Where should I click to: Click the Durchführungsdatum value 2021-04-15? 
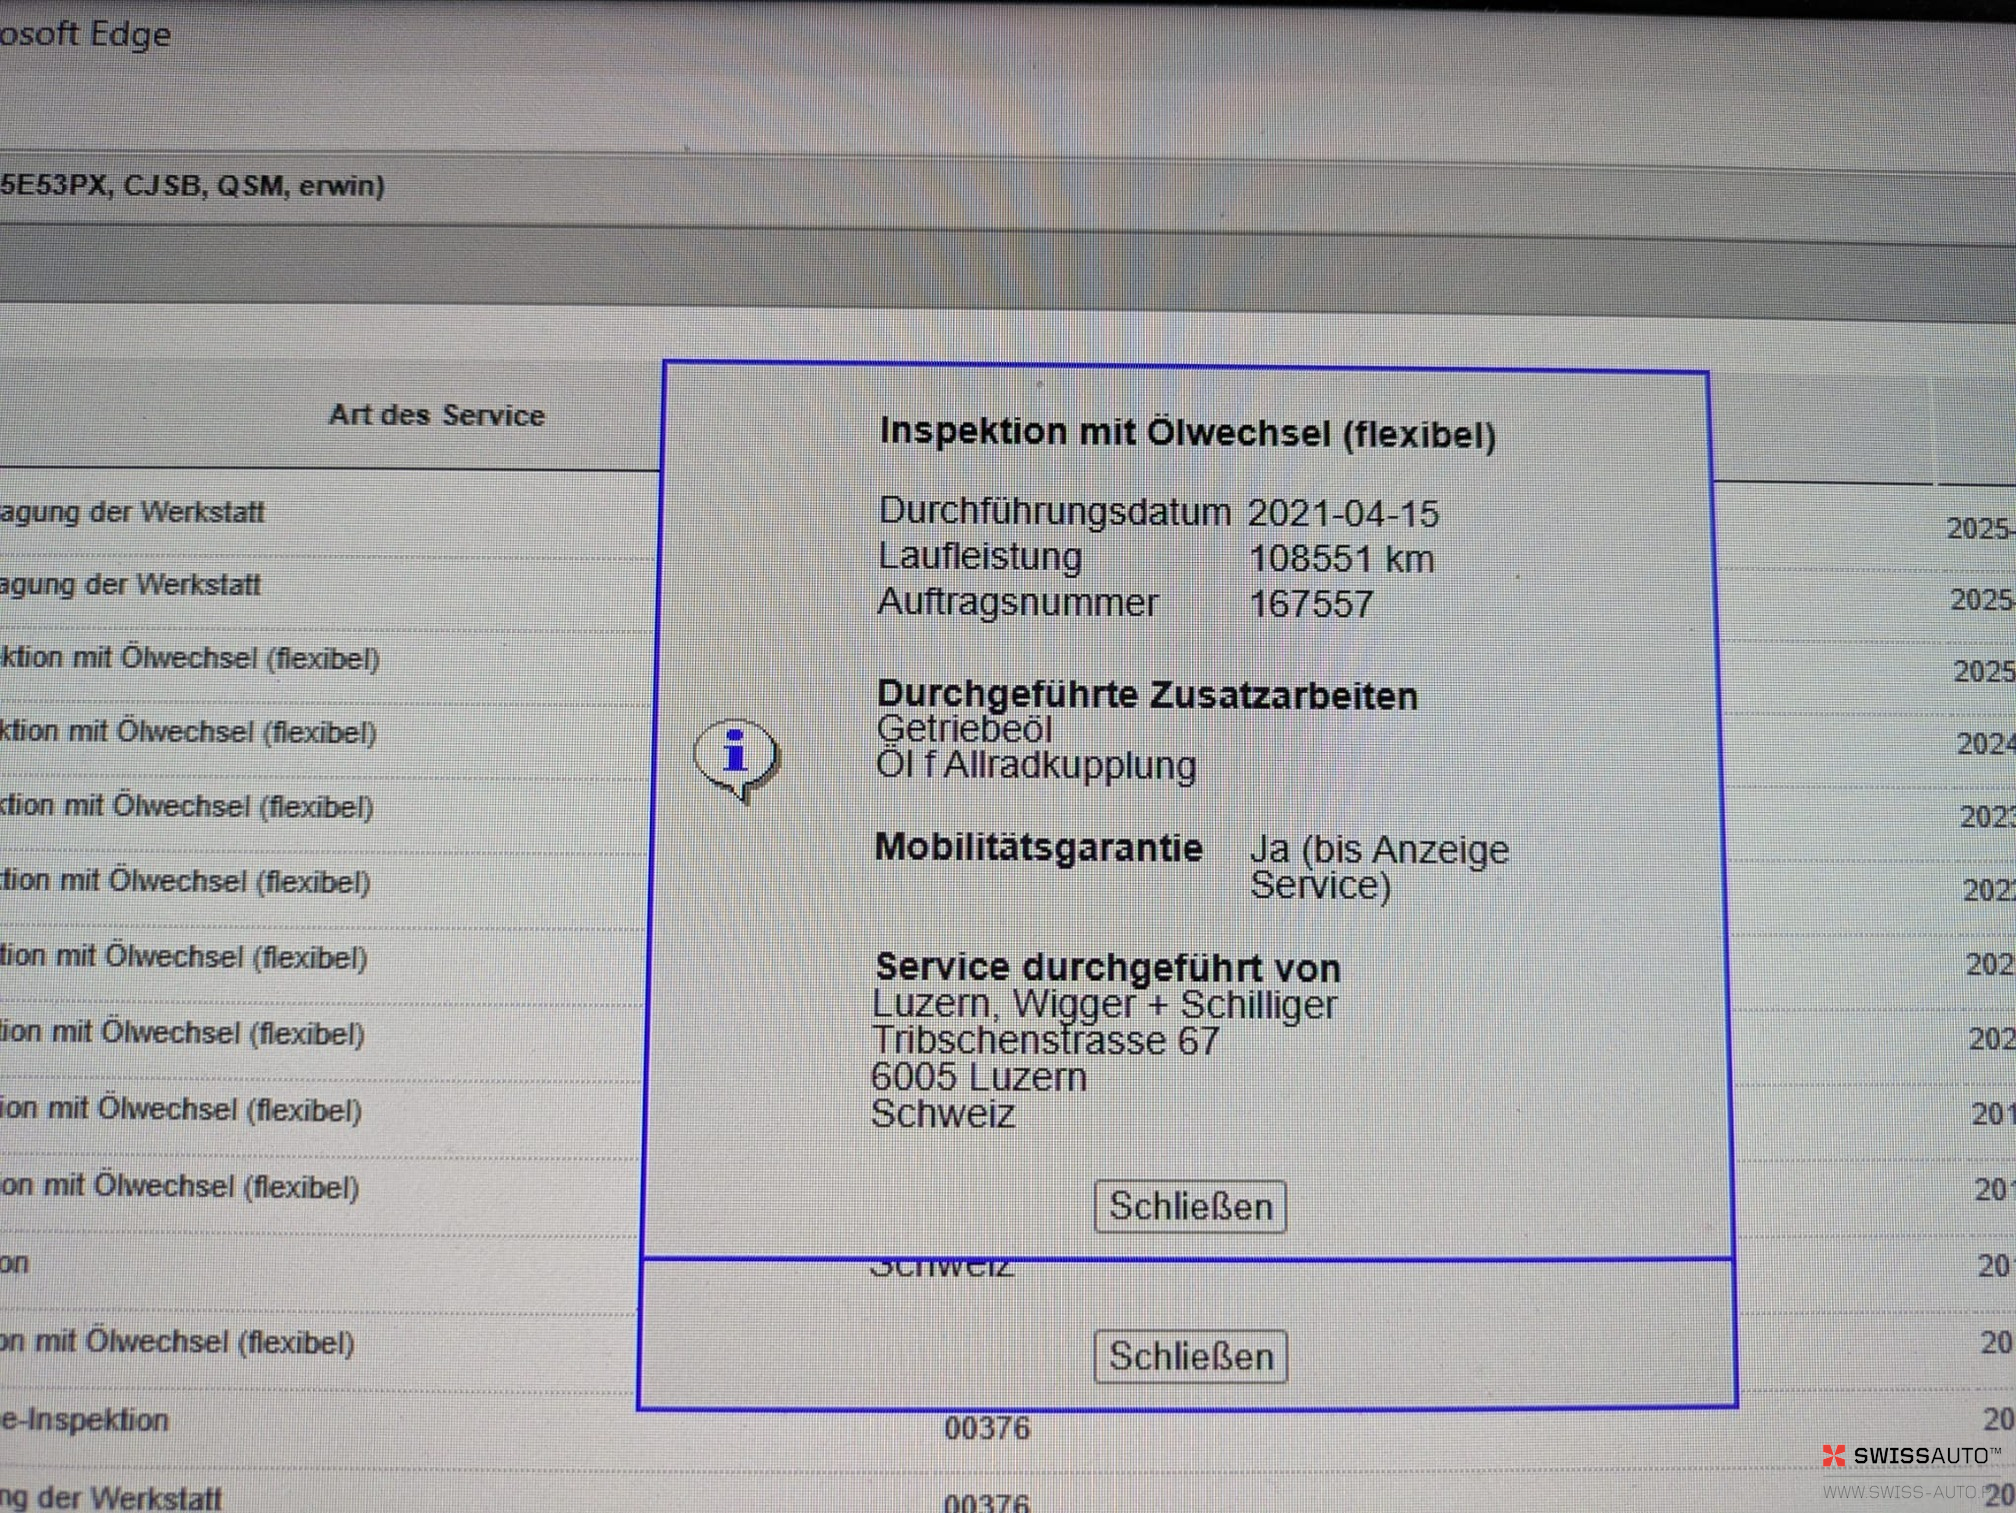click(x=1342, y=514)
